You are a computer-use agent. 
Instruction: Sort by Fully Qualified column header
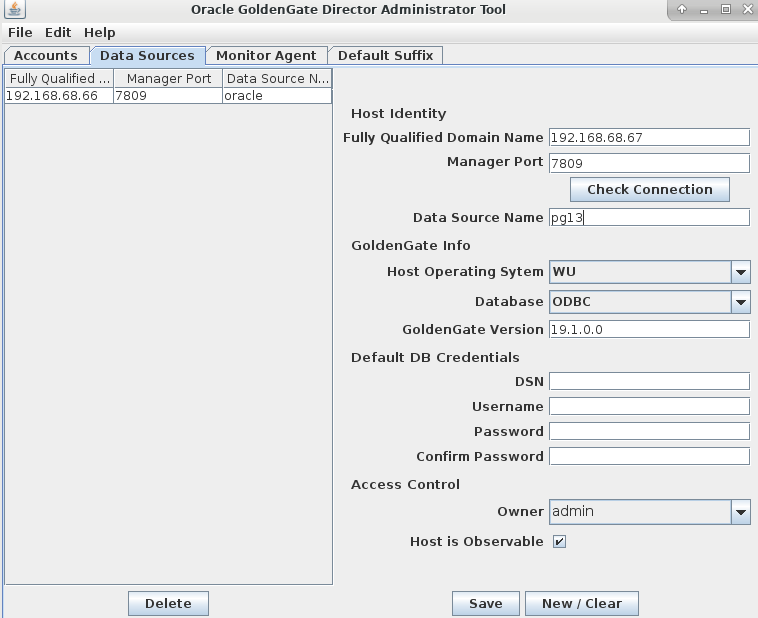[59, 78]
